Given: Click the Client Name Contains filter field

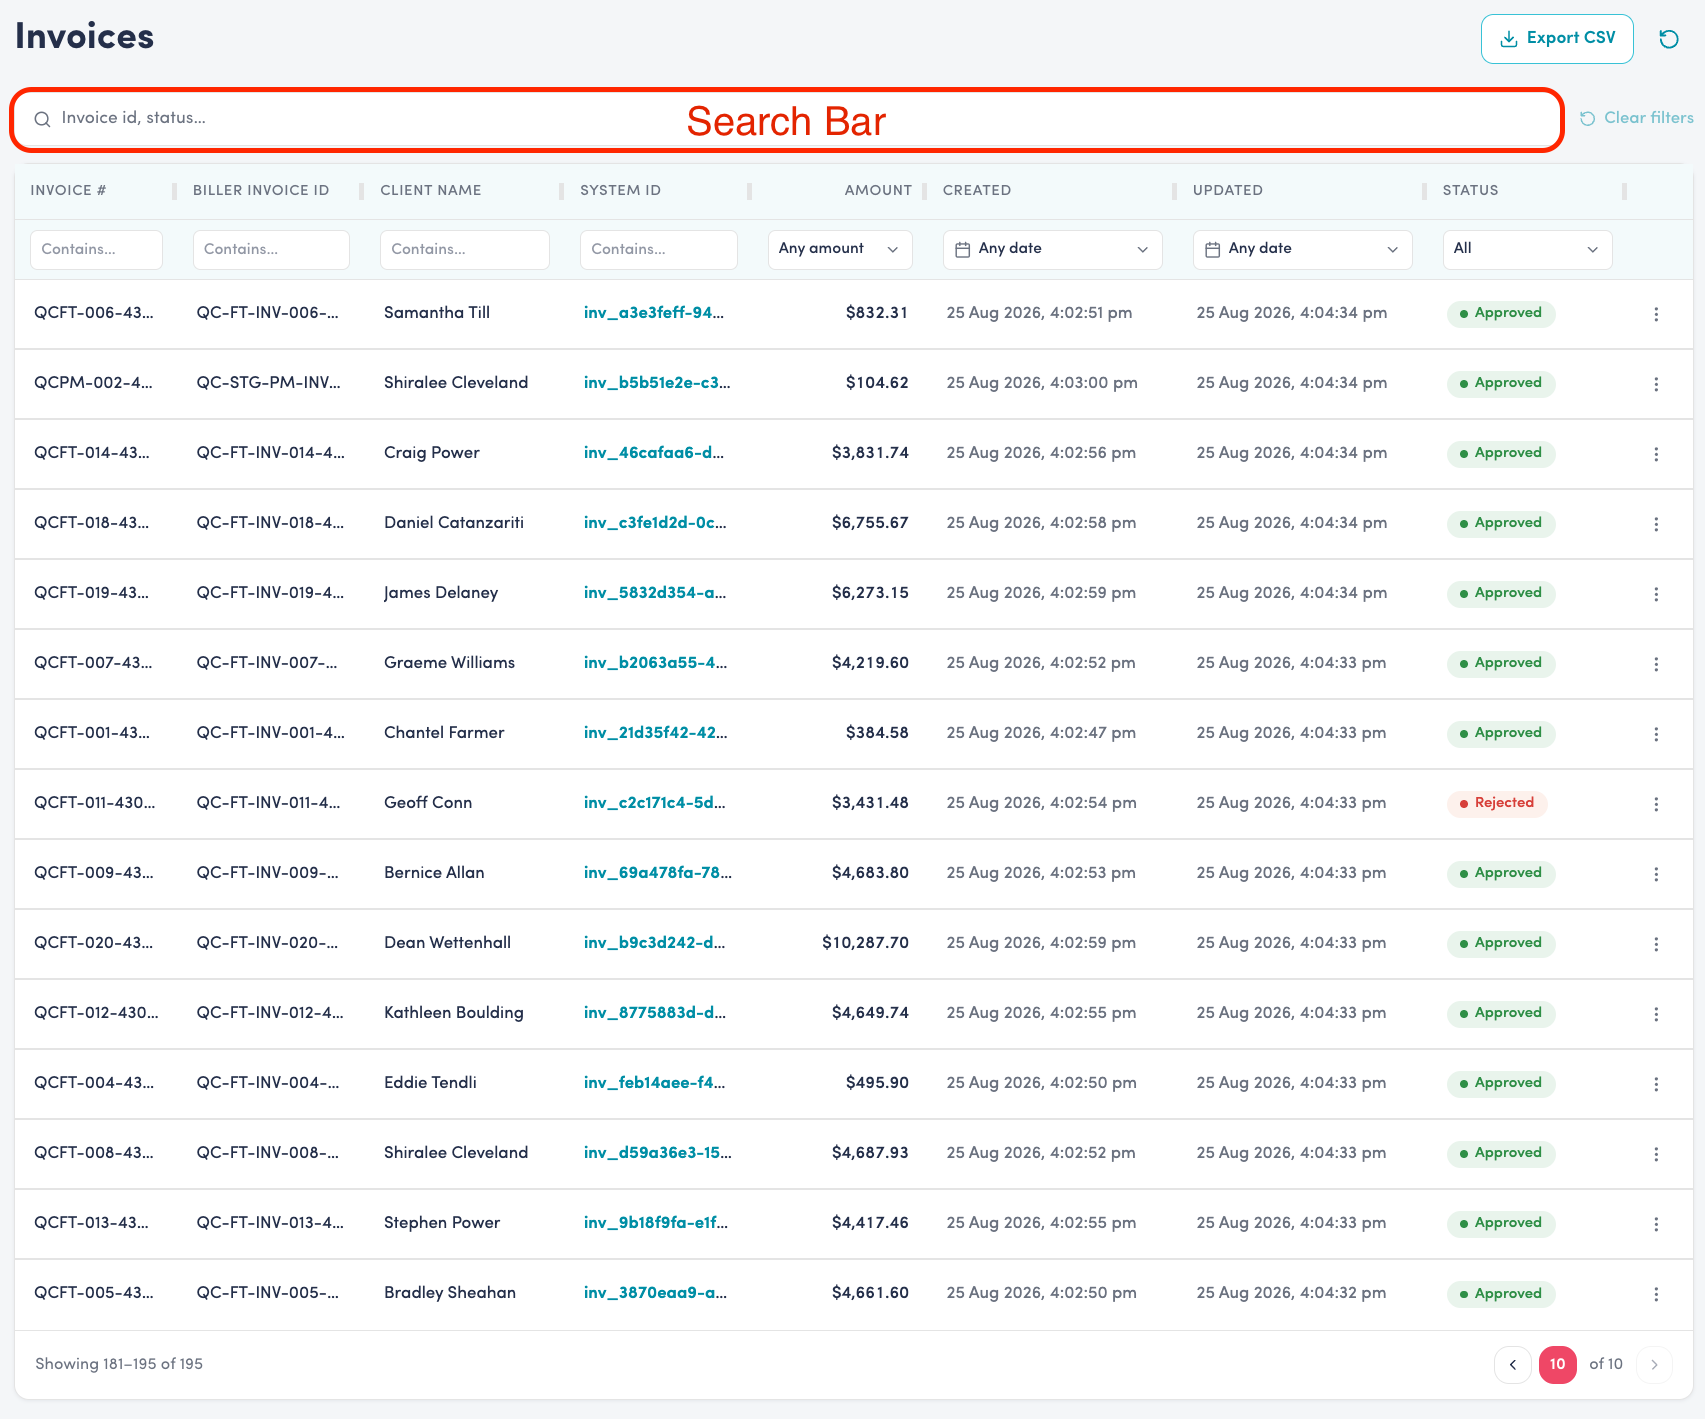Looking at the screenshot, I should click(465, 249).
